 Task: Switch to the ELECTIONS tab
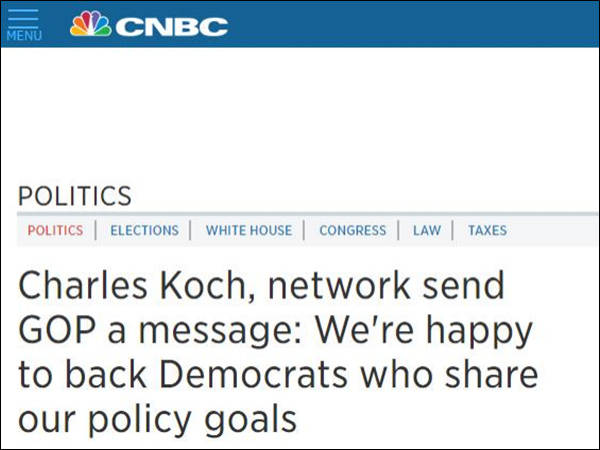(x=144, y=231)
